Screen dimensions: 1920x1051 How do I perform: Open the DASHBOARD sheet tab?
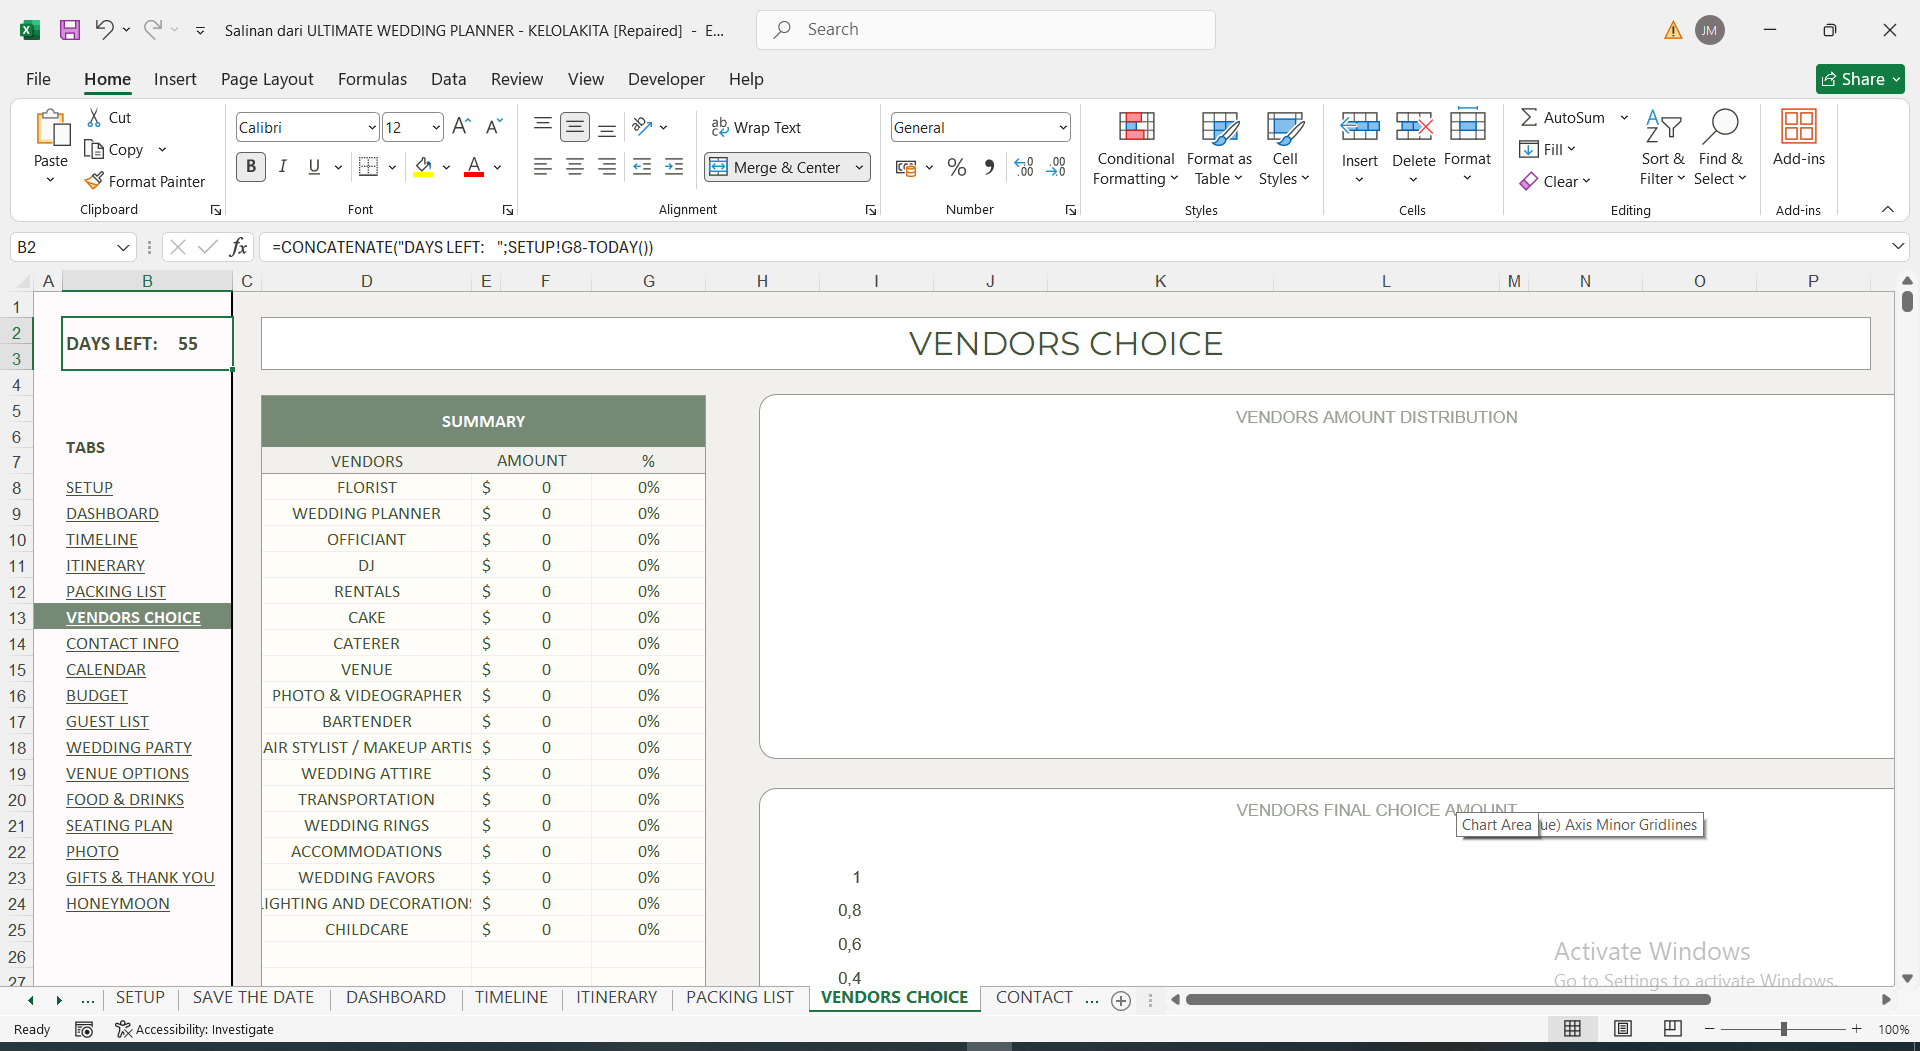point(396,998)
